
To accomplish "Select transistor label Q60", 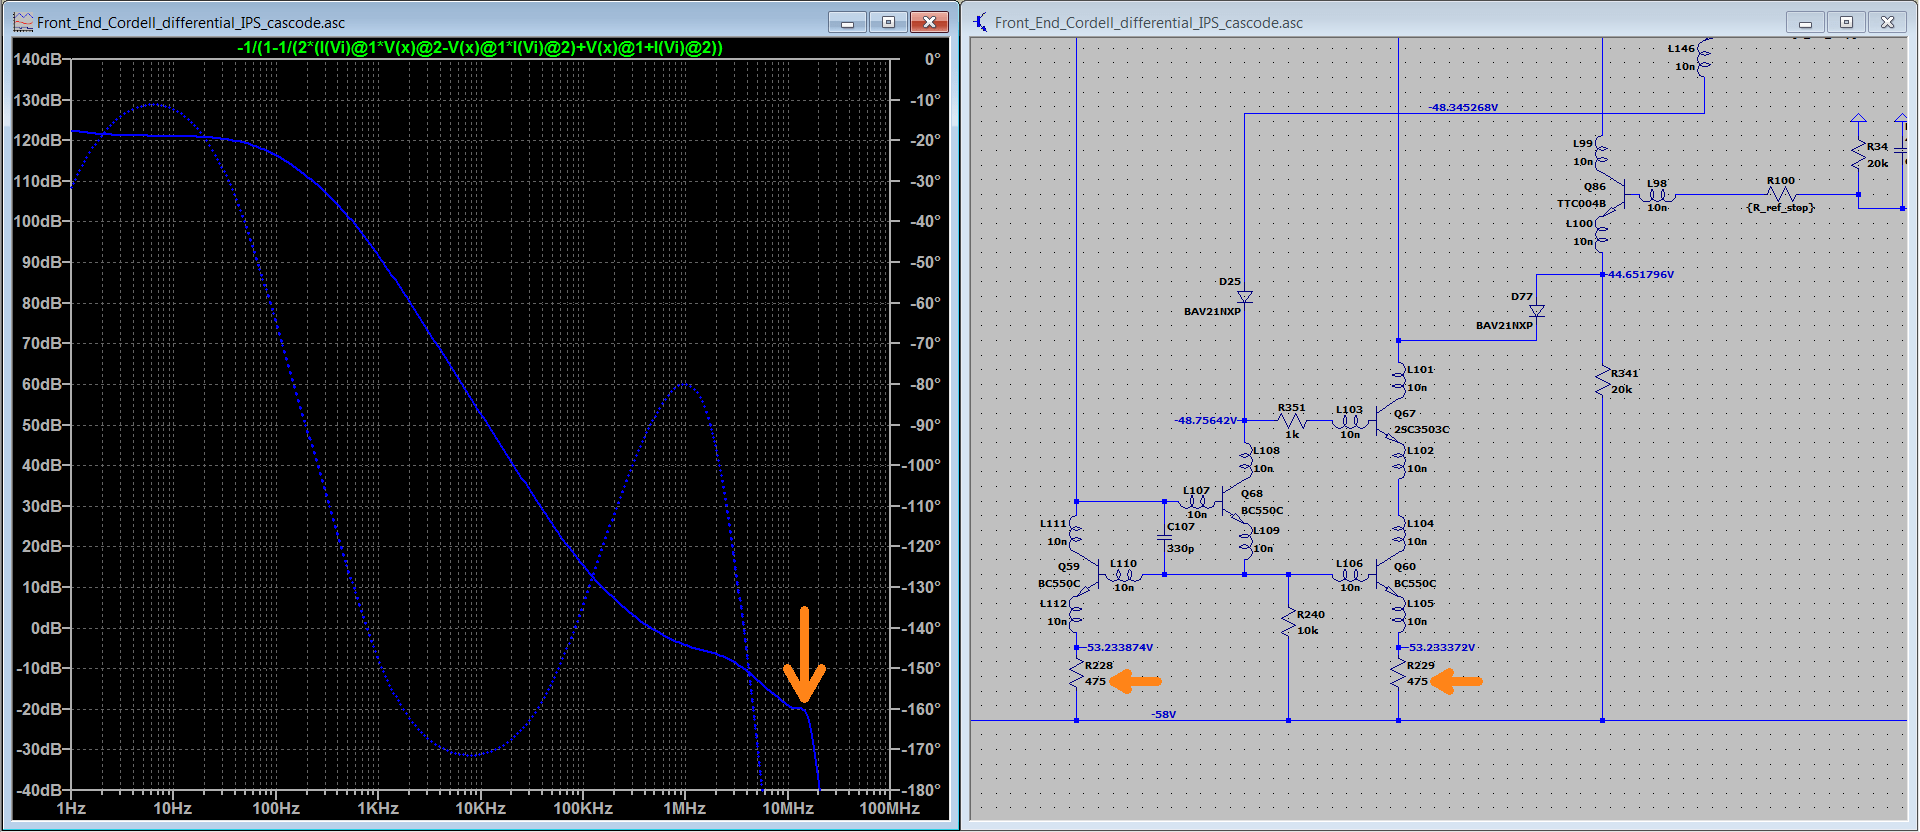I will coord(1405,566).
